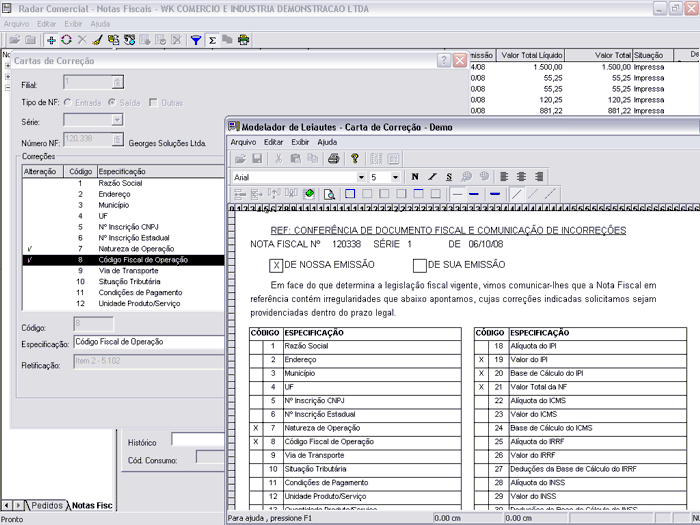The width and height of the screenshot is (700, 525).
Task: Select the thick blue line style
Action: tap(494, 194)
